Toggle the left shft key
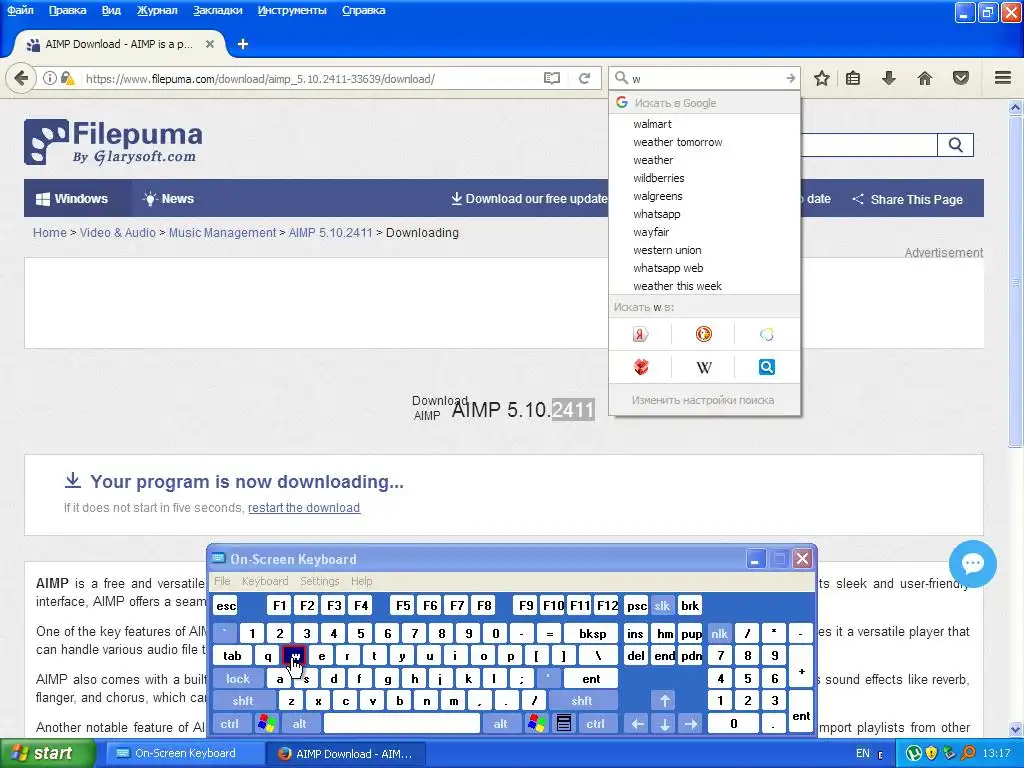 (243, 701)
